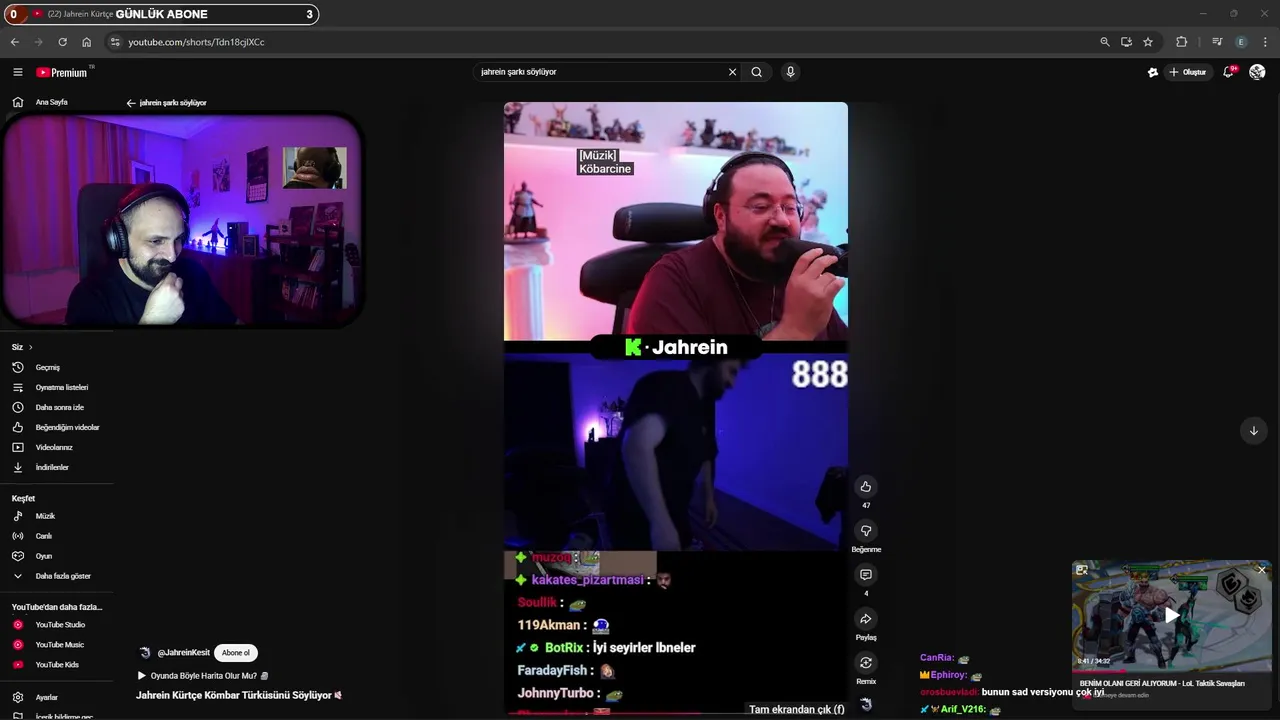This screenshot has width=1280, height=720.
Task: Dislike the Short via Beğenme icon
Action: point(866,531)
